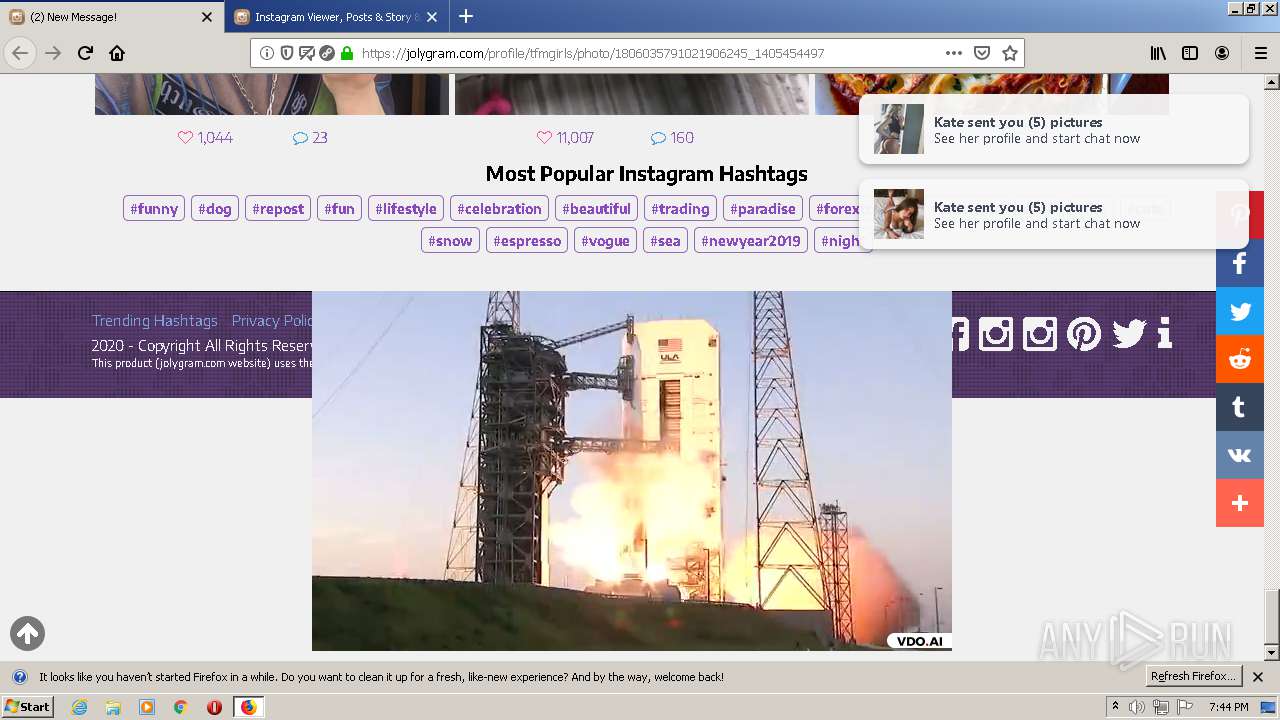Share to Twitter from side share bar
Image resolution: width=1280 pixels, height=720 pixels.
[1240, 311]
